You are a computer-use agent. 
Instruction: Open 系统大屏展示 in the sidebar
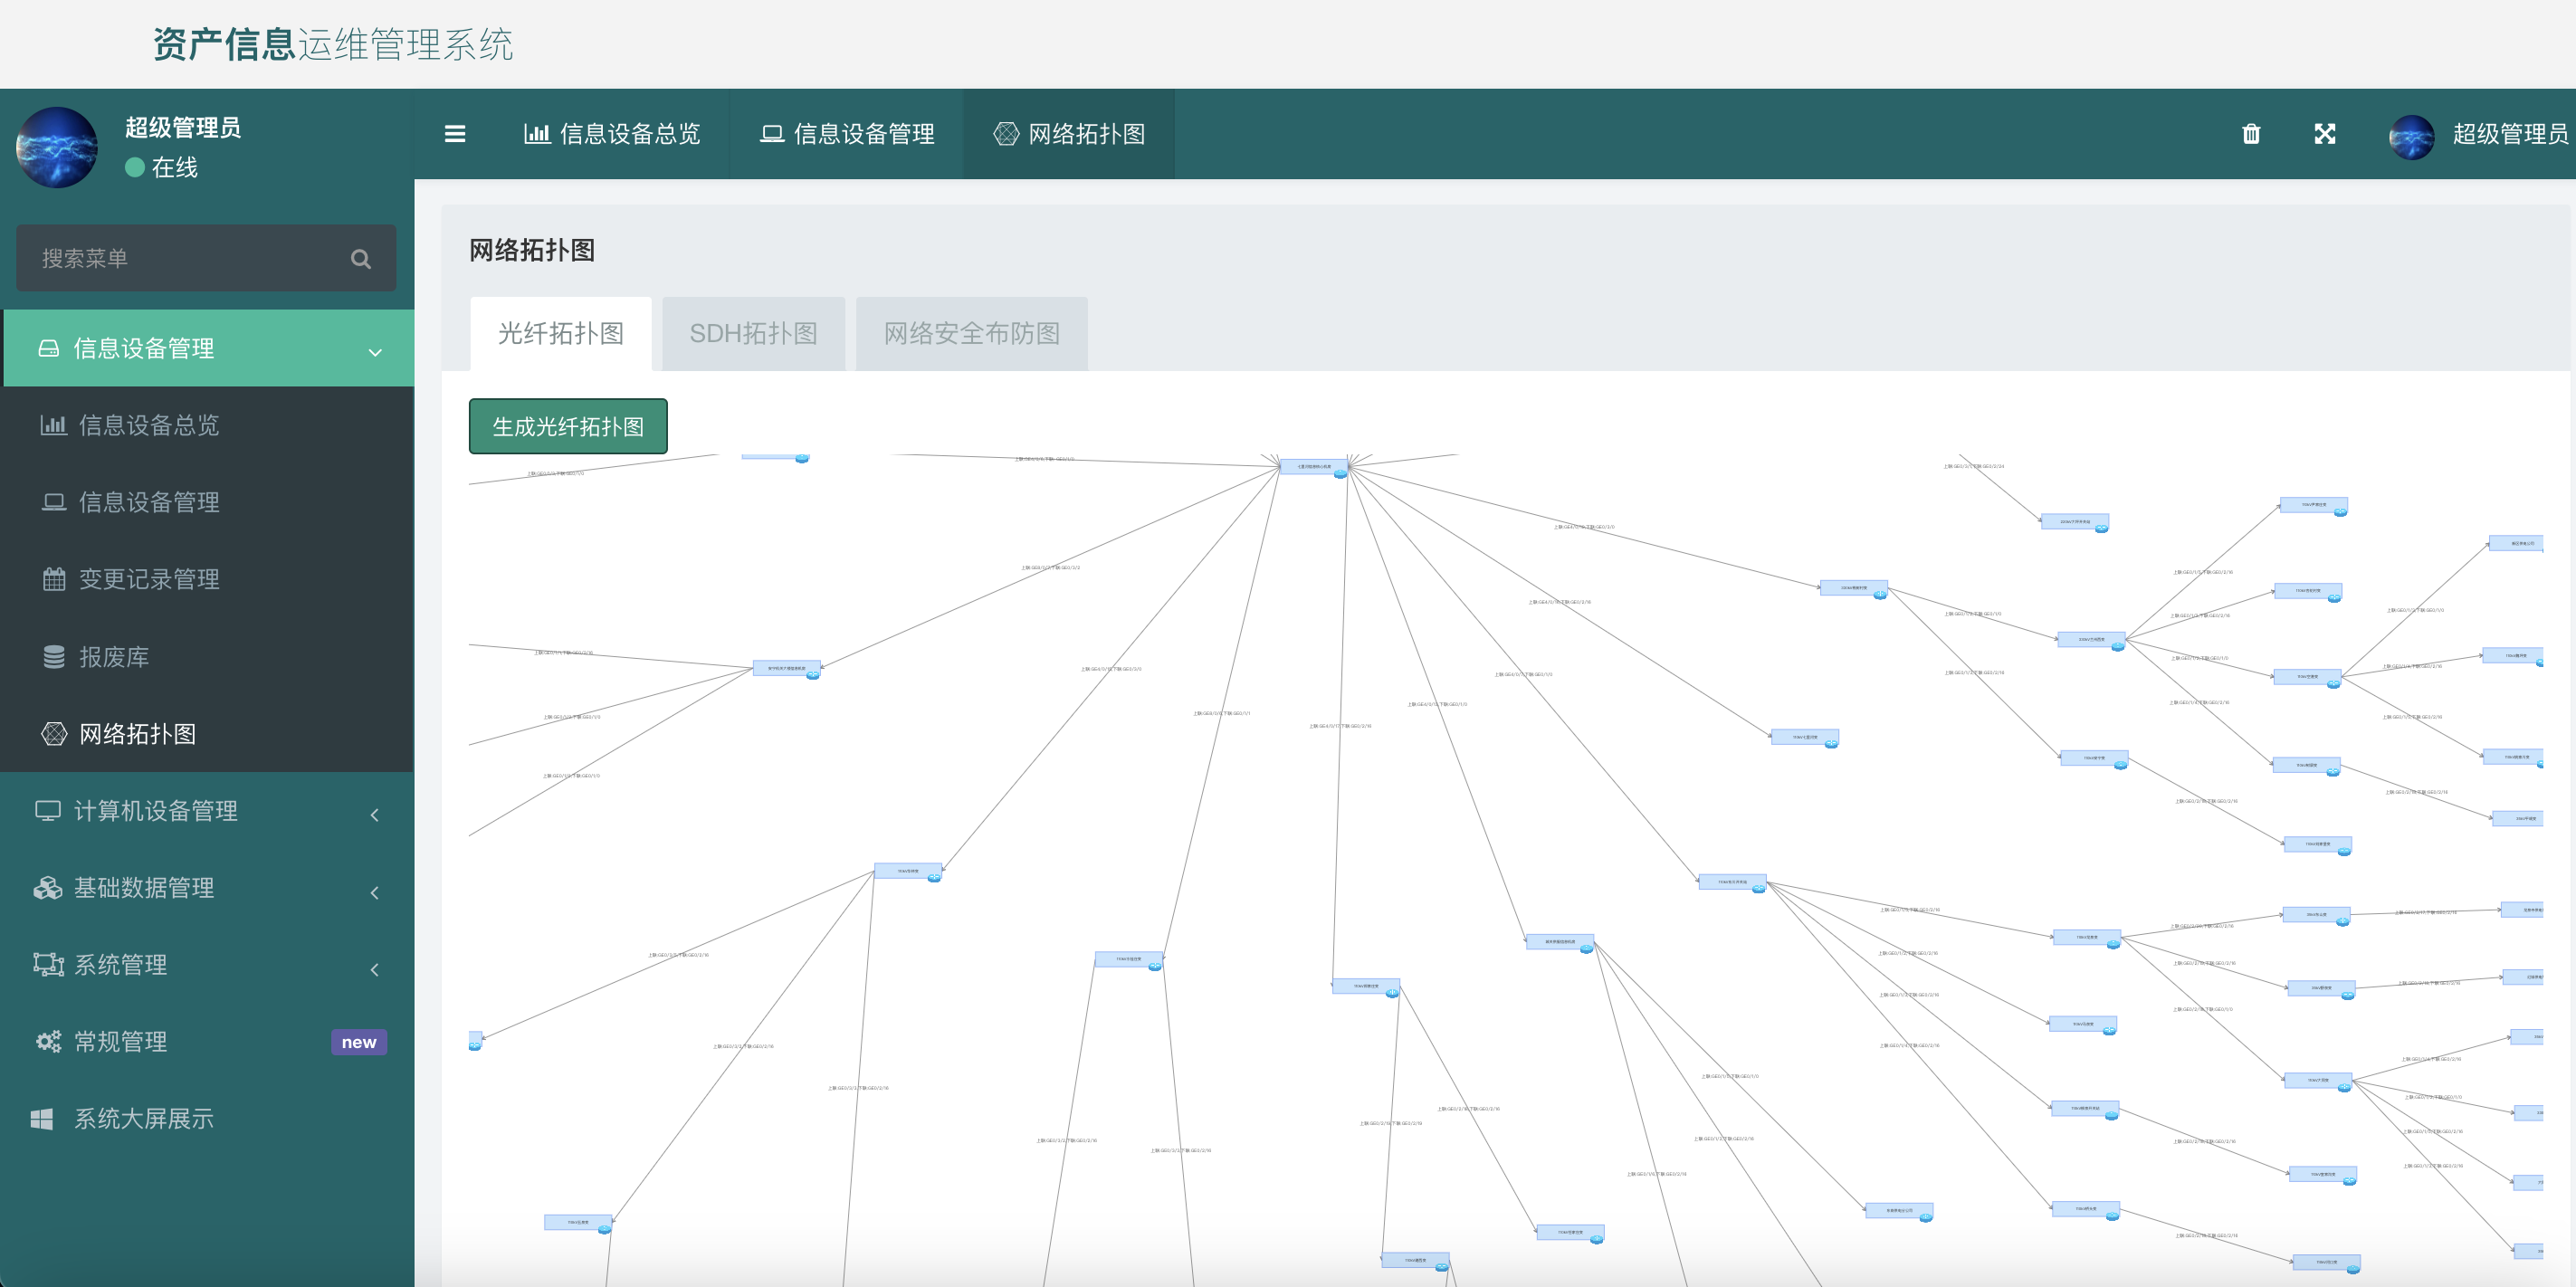coord(208,1119)
